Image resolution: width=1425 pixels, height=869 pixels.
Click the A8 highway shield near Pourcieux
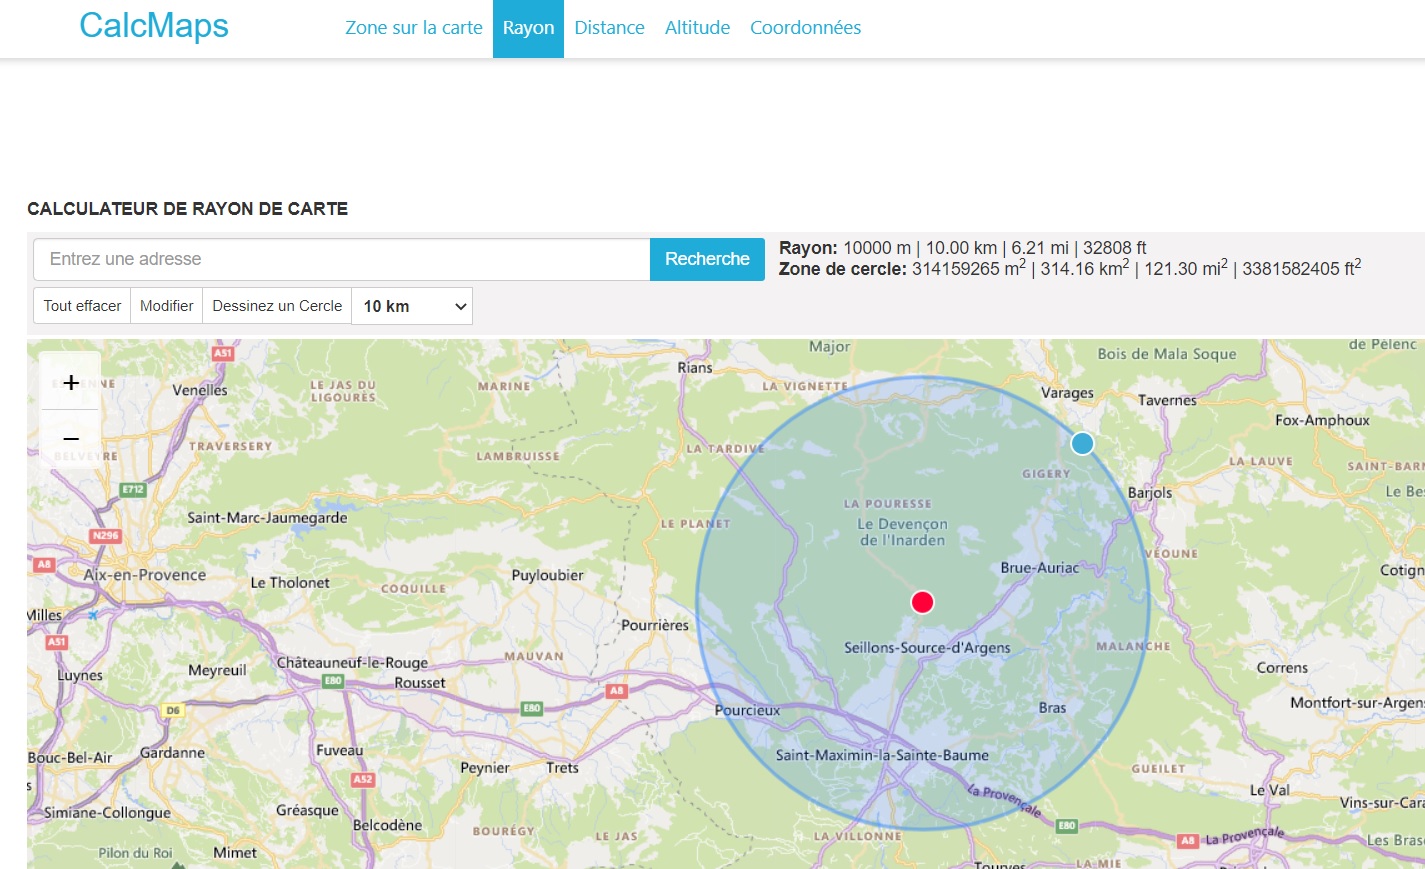pos(617,691)
